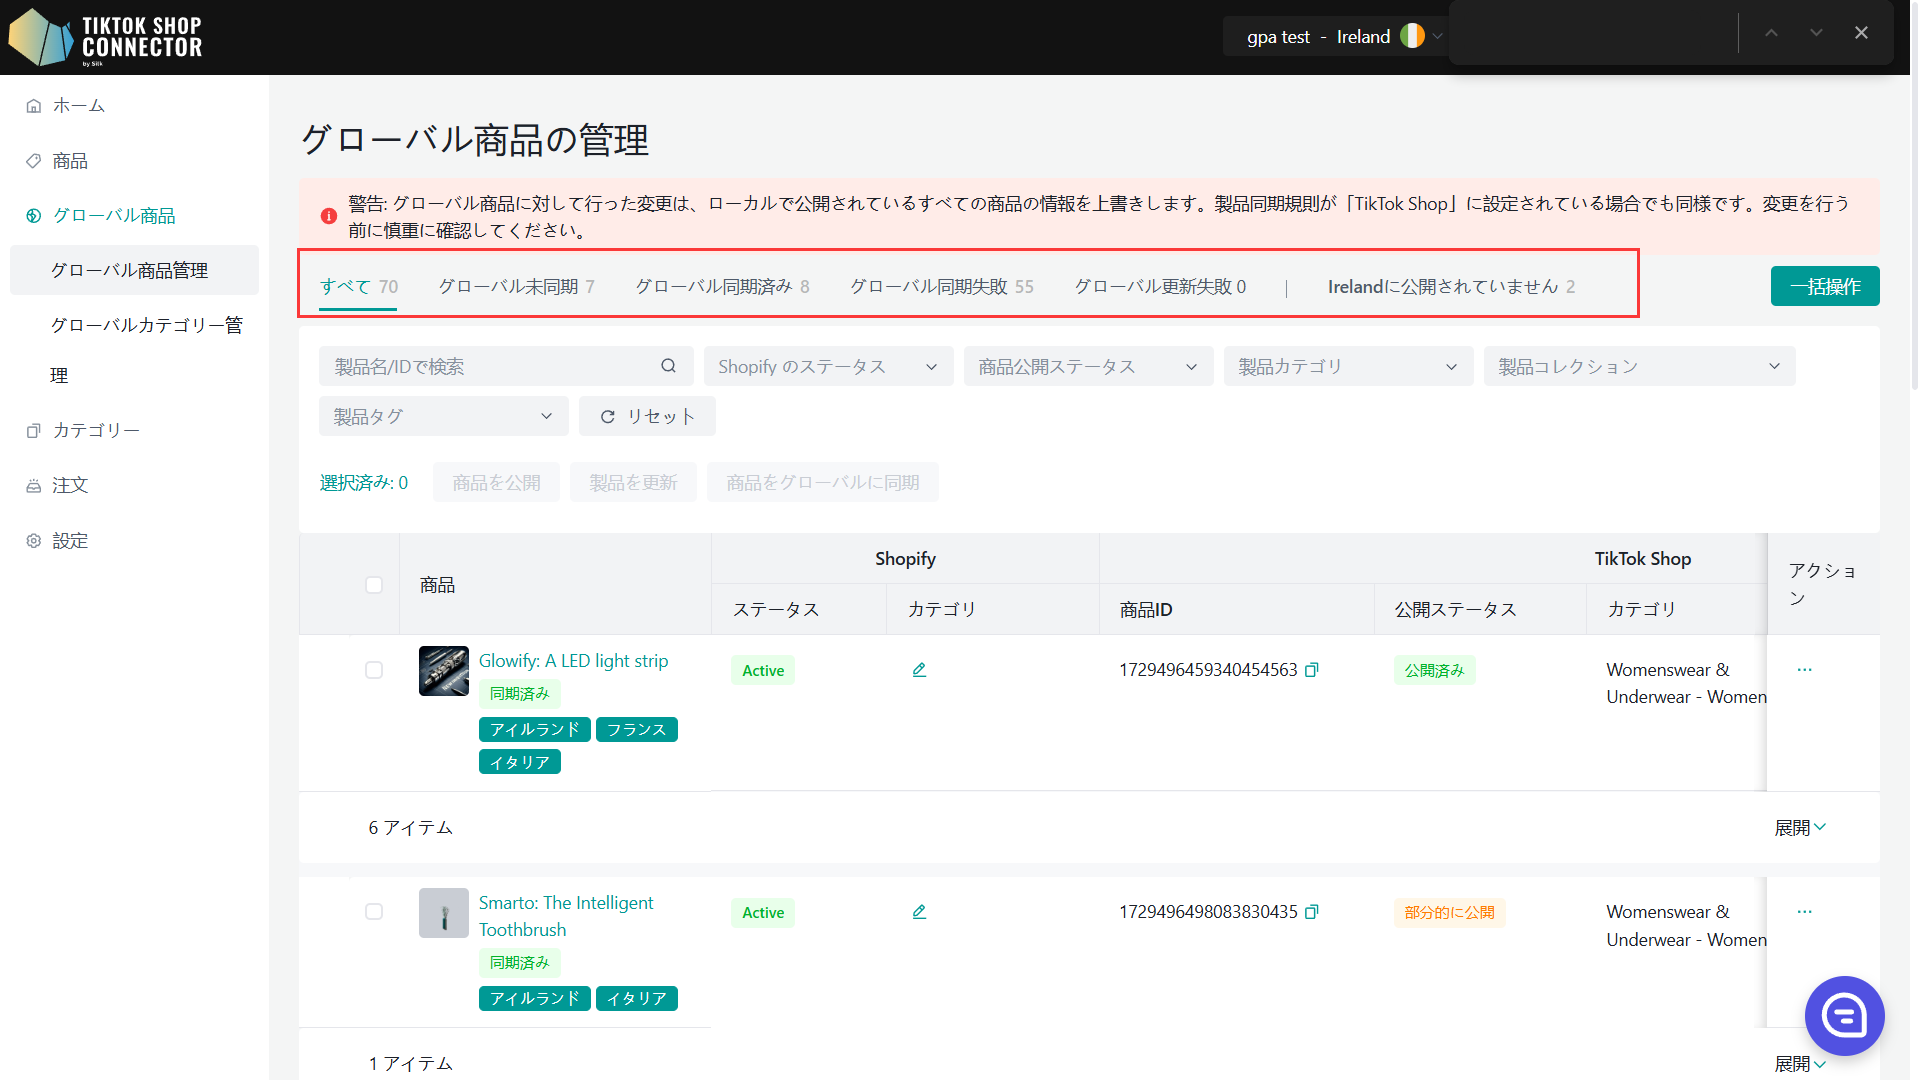
Task: Click the red warning icon in alert
Action: (328, 216)
